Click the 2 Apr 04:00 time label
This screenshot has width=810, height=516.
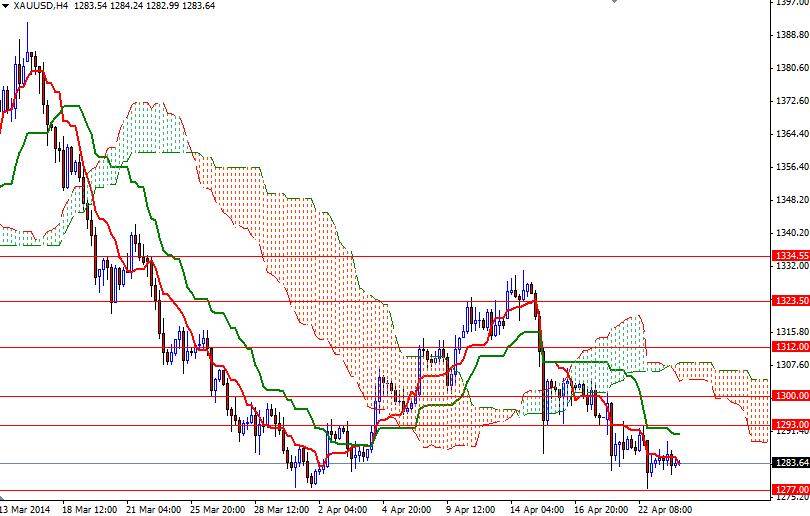click(x=342, y=509)
